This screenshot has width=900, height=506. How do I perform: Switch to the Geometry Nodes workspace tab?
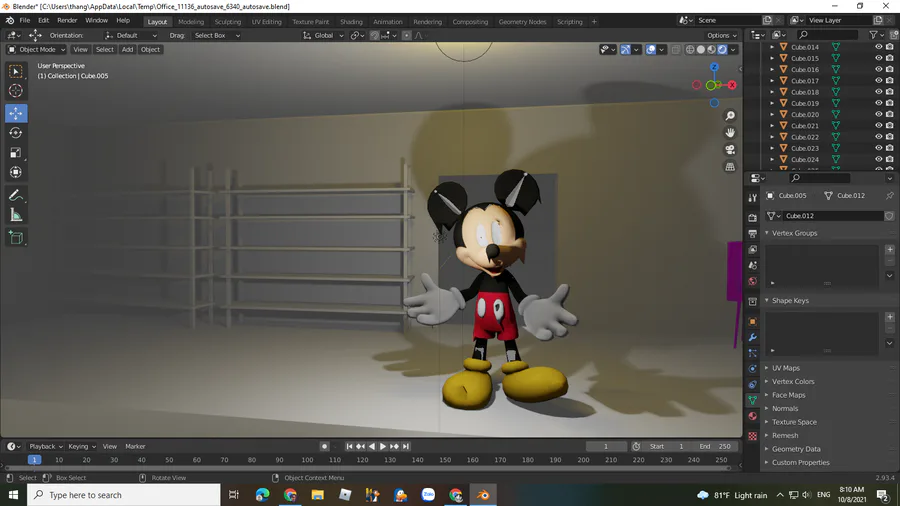(x=522, y=22)
